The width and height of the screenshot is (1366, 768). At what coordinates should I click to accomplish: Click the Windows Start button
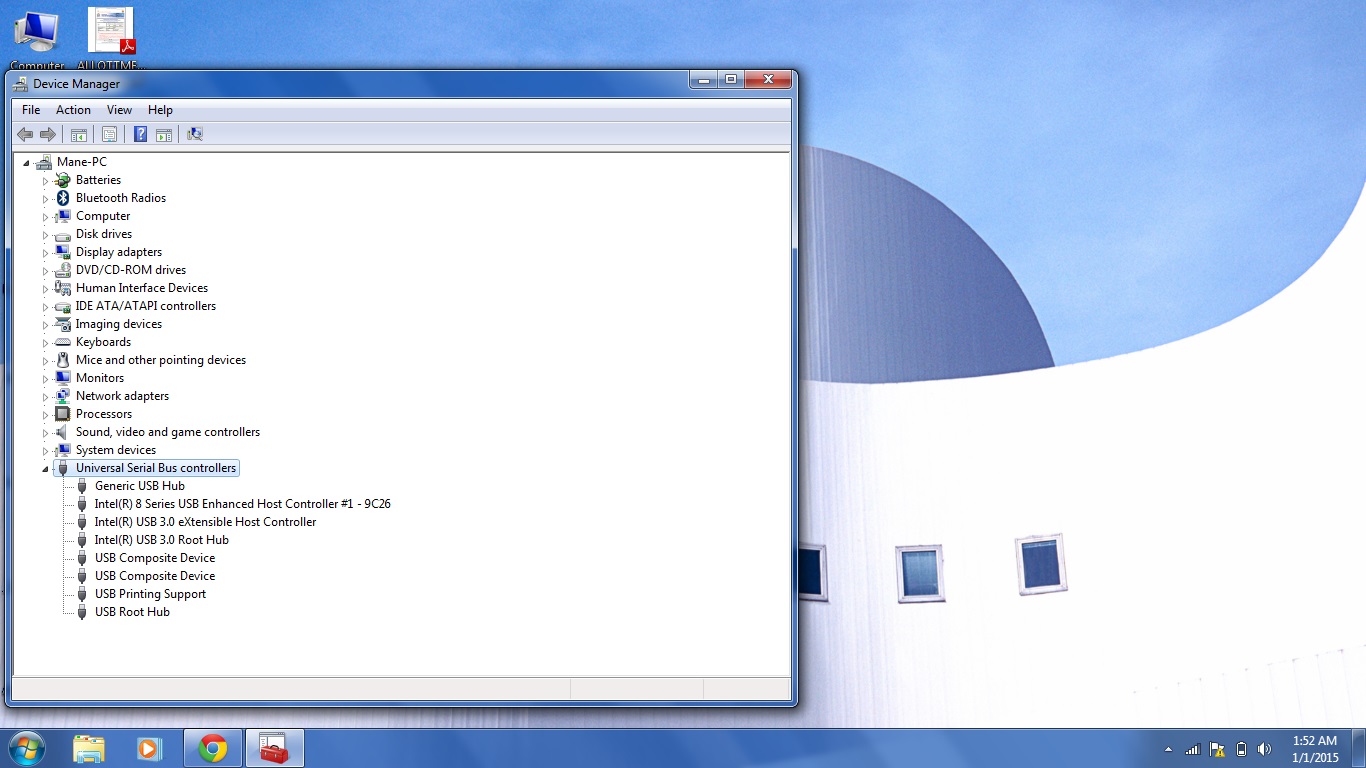pyautogui.click(x=27, y=748)
